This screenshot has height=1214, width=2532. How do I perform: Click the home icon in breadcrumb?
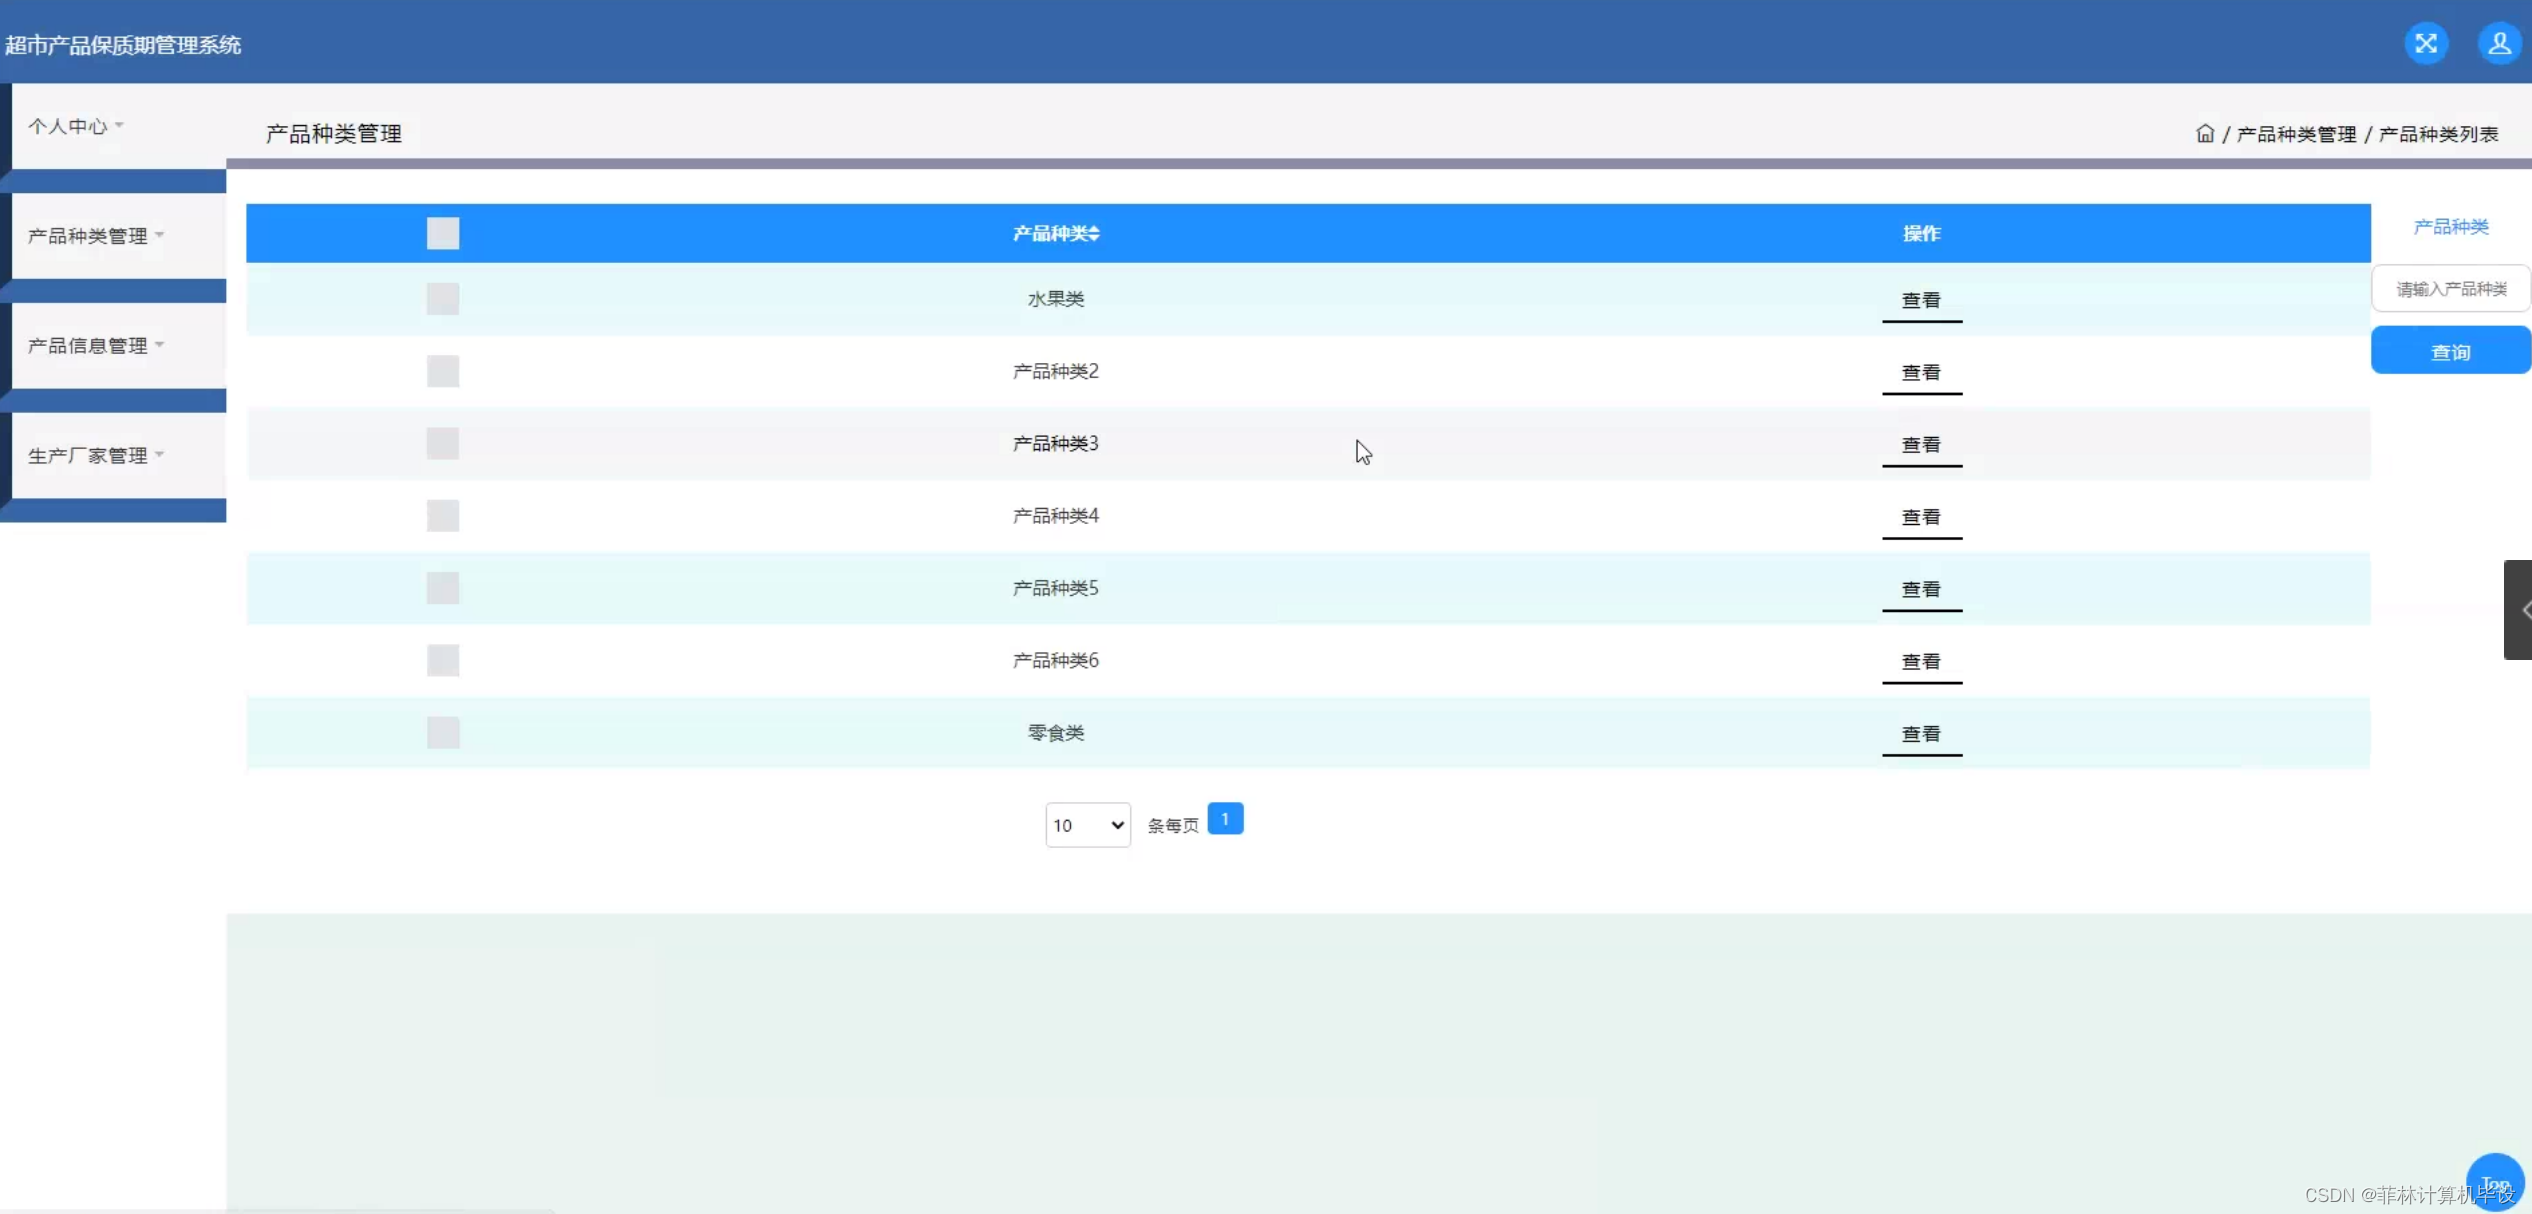[2204, 133]
